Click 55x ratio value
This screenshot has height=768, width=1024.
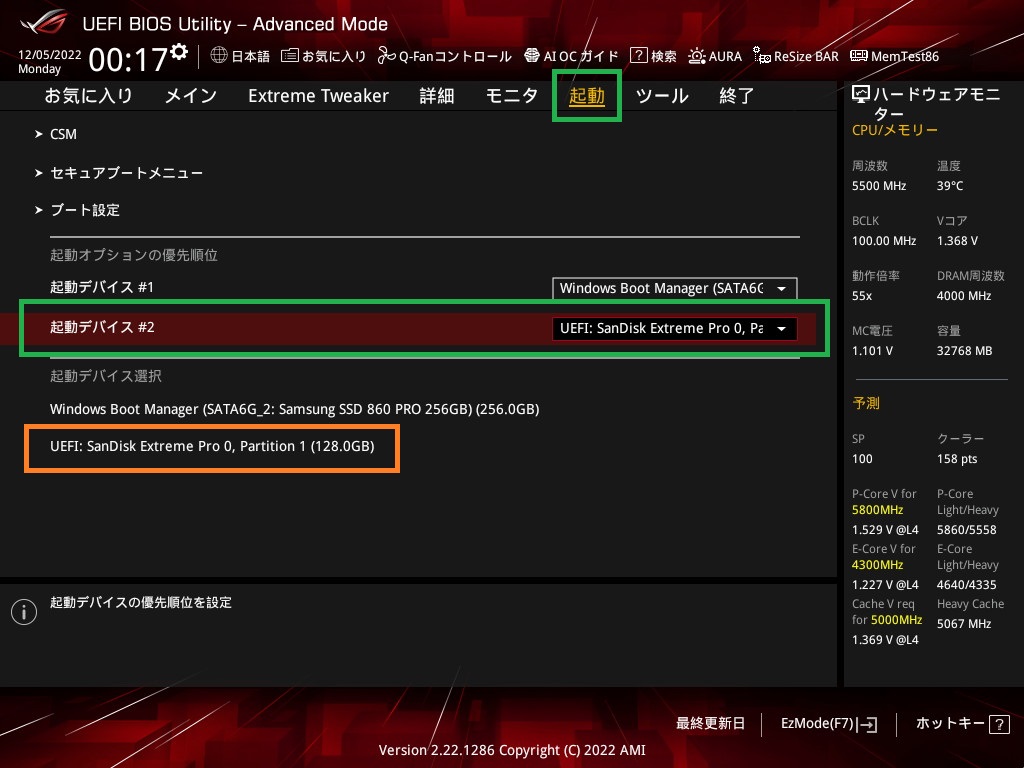tap(862, 296)
